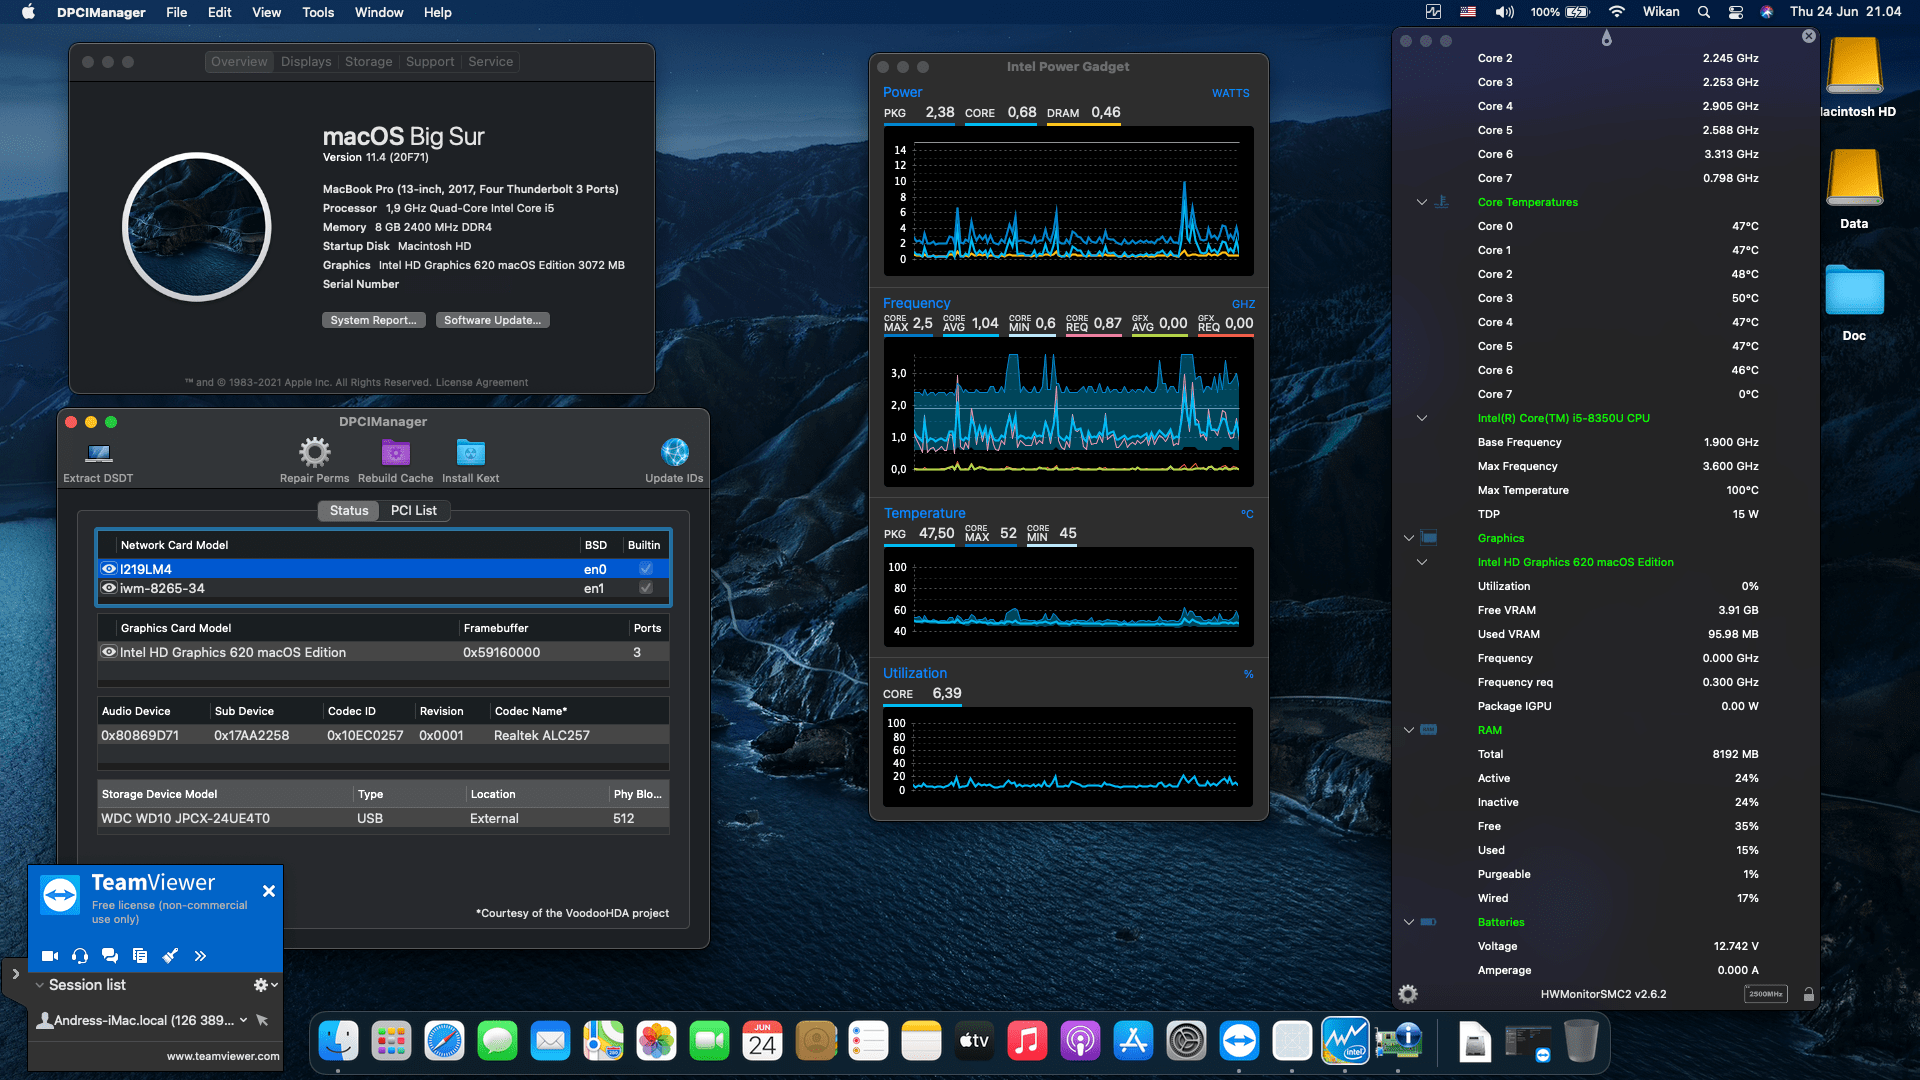Open Spotlight search in menu bar
The width and height of the screenshot is (1920, 1080).
click(1703, 12)
